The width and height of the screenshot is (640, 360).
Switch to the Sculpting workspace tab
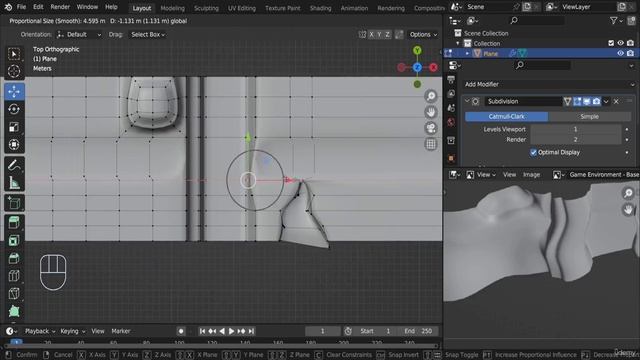(206, 8)
